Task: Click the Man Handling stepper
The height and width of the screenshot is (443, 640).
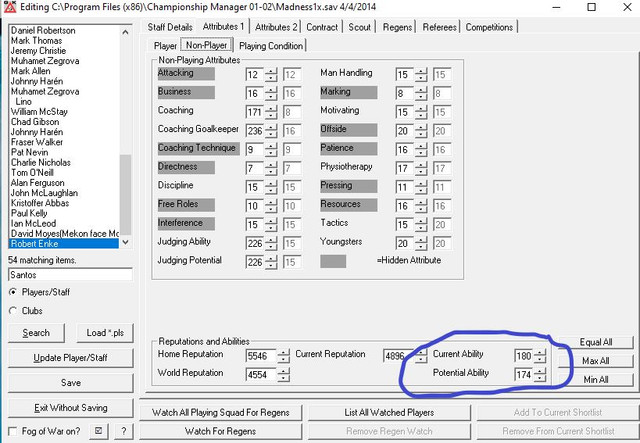Action: [x=421, y=75]
